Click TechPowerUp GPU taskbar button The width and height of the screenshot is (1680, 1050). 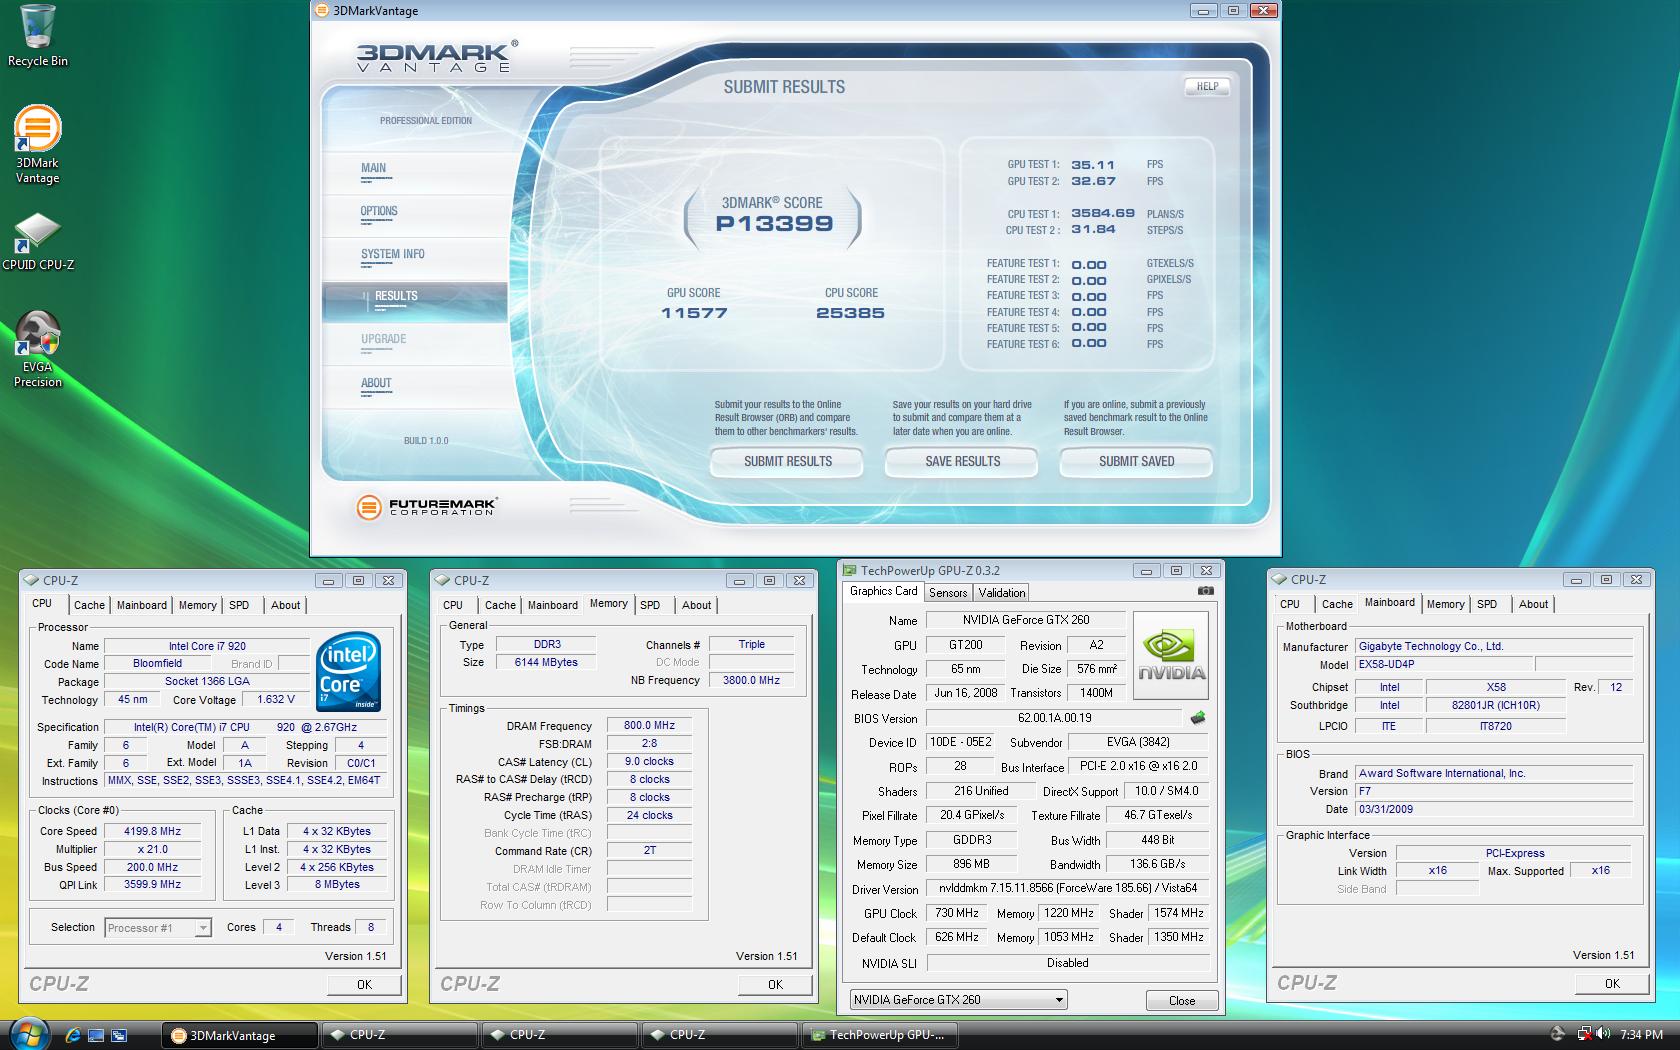880,1035
